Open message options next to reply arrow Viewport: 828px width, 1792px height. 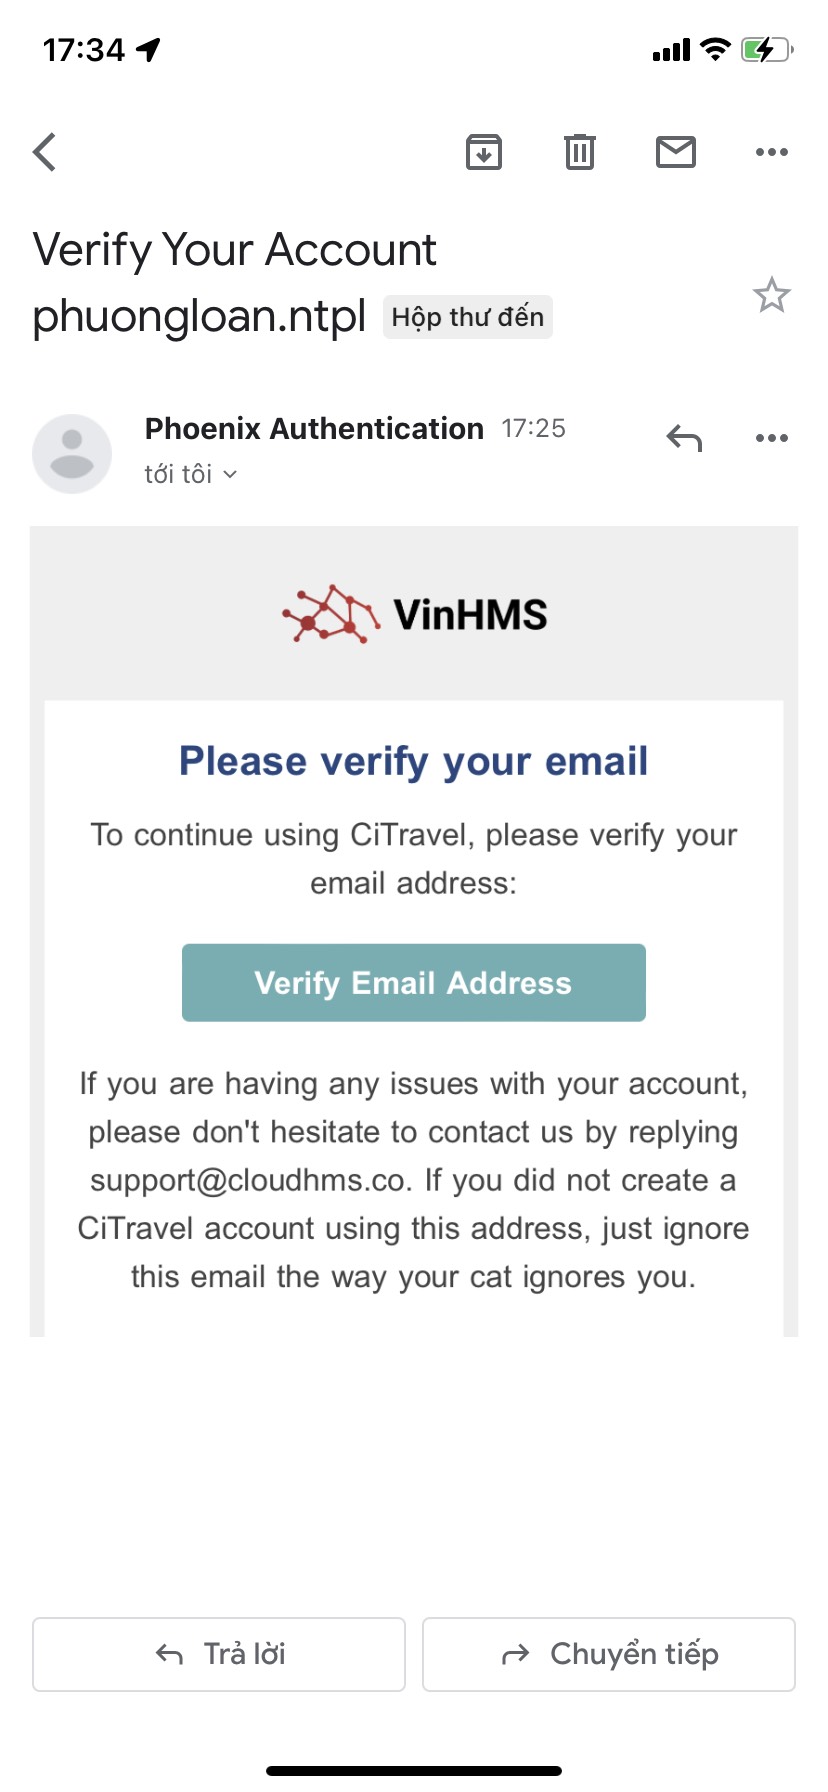[x=772, y=438]
